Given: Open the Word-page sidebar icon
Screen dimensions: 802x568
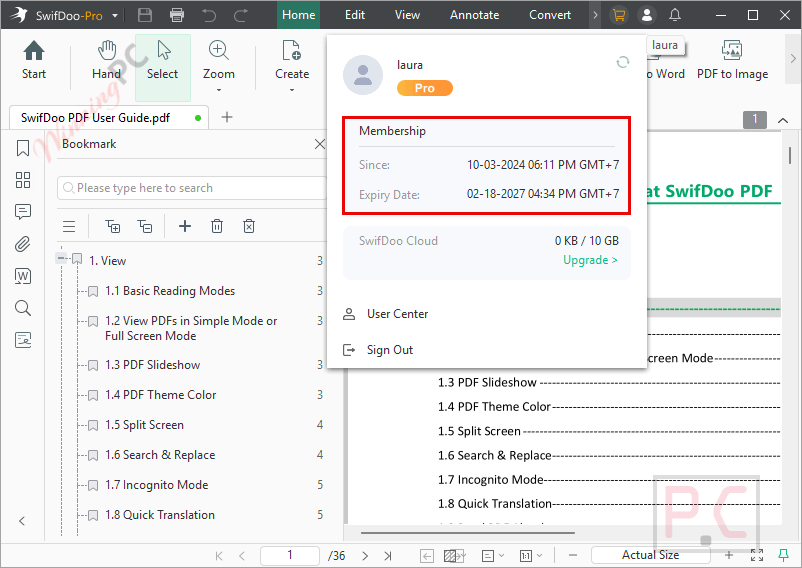Looking at the screenshot, I should tap(23, 276).
